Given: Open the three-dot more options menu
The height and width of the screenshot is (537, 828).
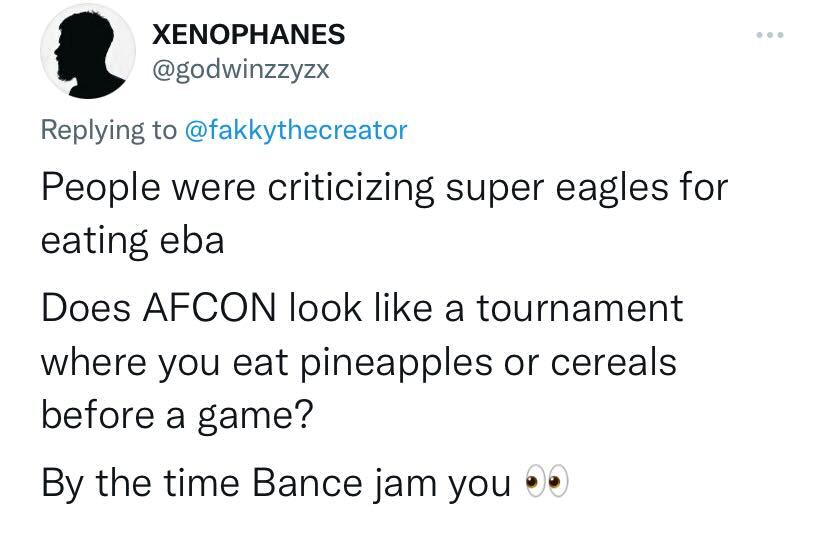Looking at the screenshot, I should click(770, 36).
